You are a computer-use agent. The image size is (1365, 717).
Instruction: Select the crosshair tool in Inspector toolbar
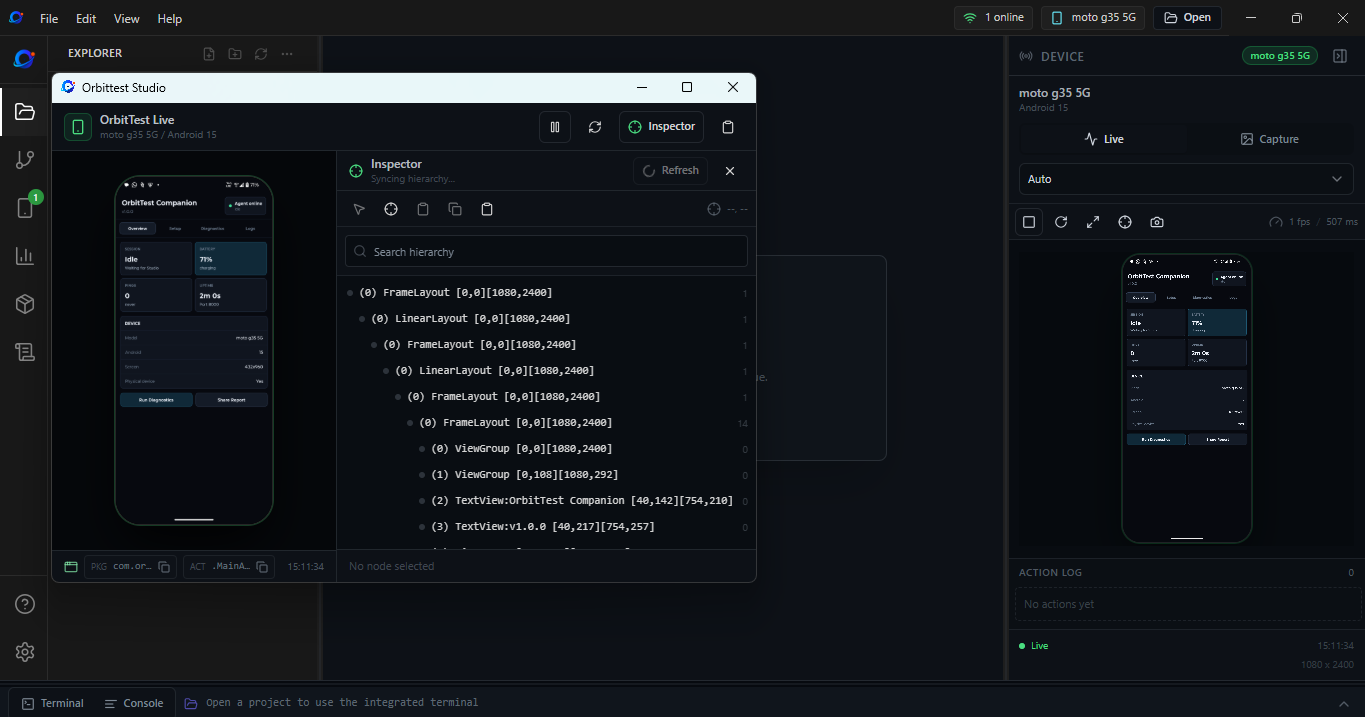click(391, 209)
